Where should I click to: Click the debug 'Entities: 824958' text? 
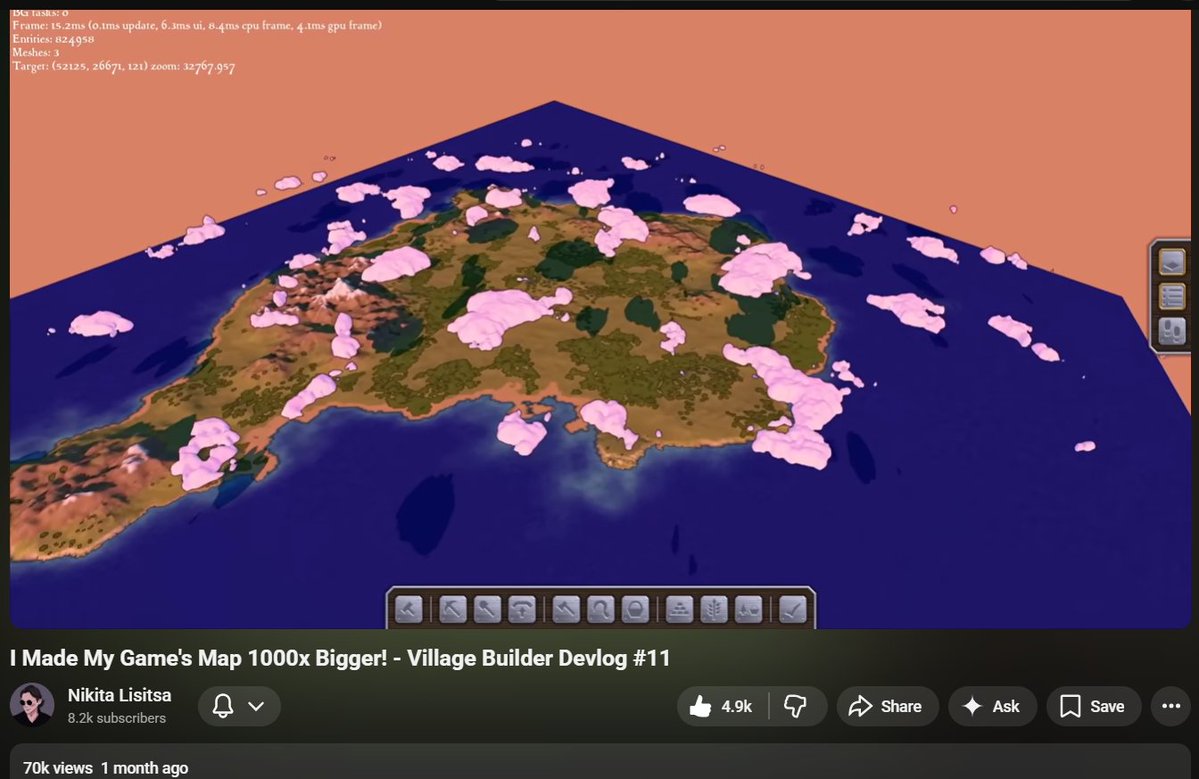coord(53,39)
